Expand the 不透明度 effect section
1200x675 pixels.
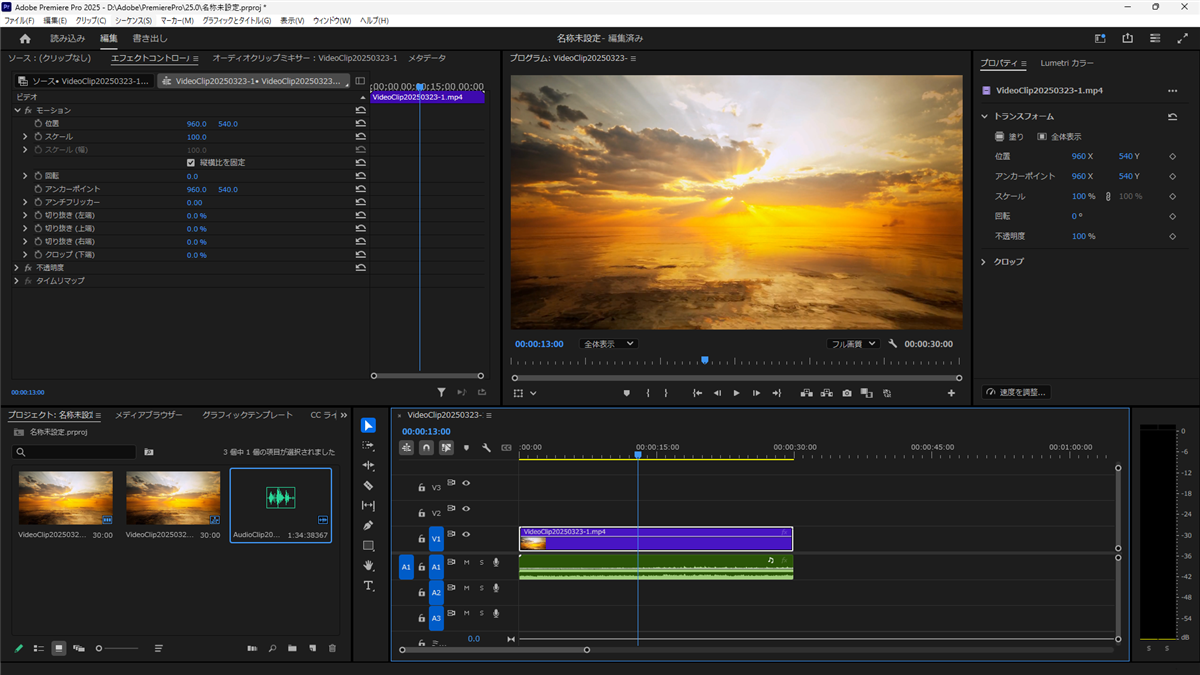(x=17, y=268)
